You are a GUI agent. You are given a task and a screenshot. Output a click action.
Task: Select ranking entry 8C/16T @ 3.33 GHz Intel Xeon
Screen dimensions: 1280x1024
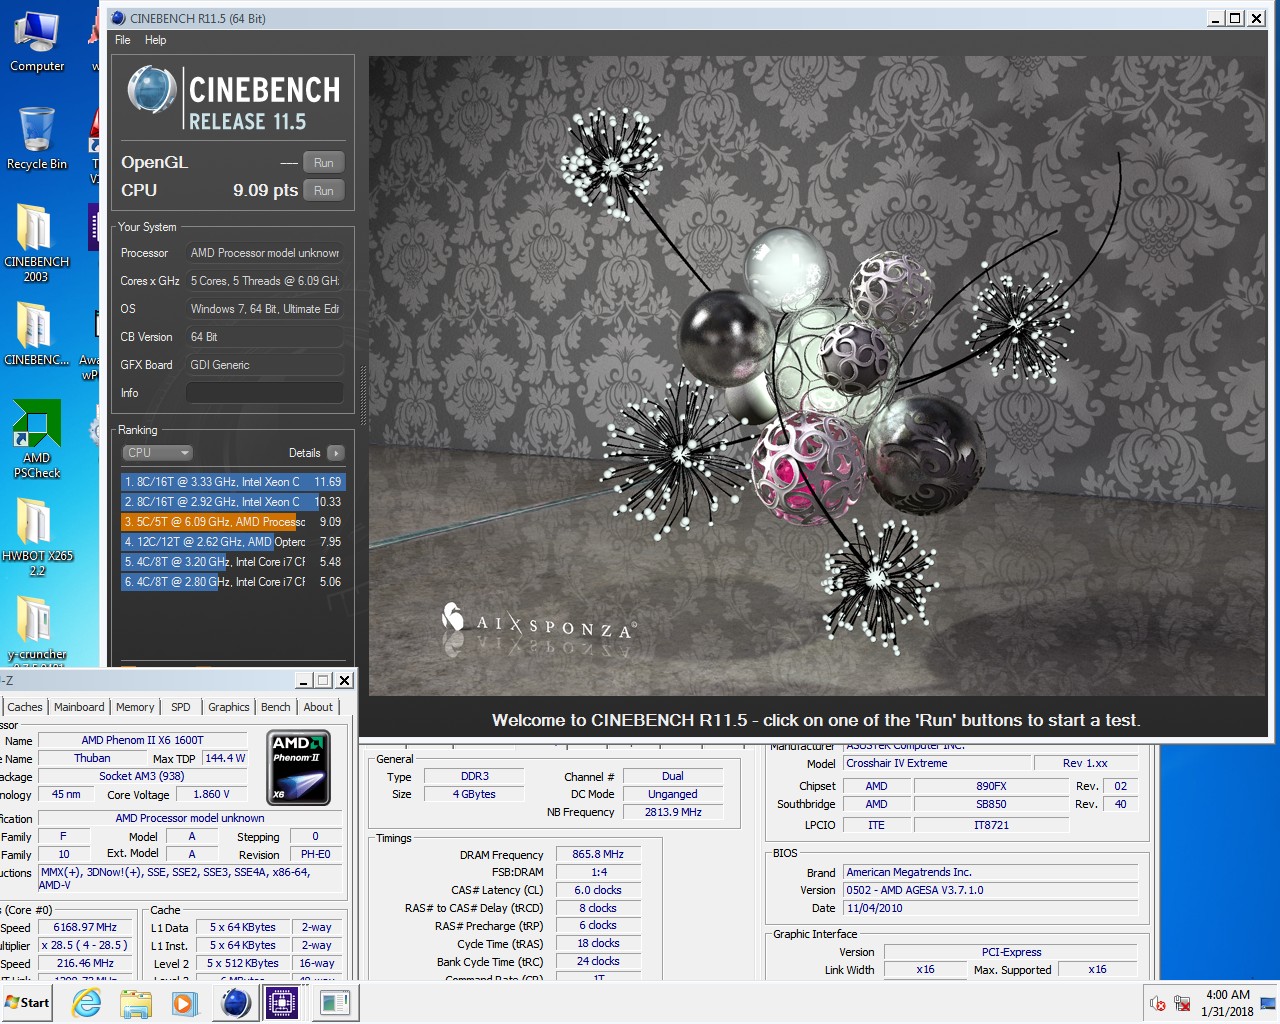pos(232,482)
